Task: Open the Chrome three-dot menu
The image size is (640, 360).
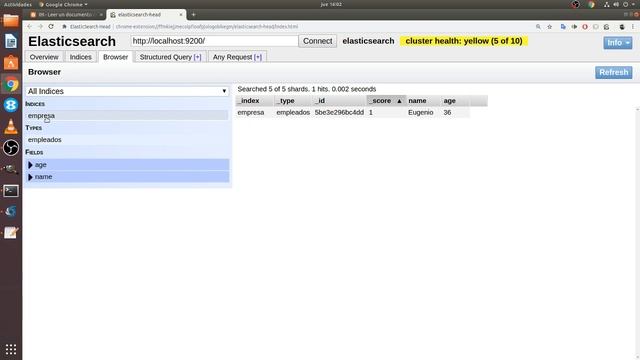Action: click(x=633, y=27)
